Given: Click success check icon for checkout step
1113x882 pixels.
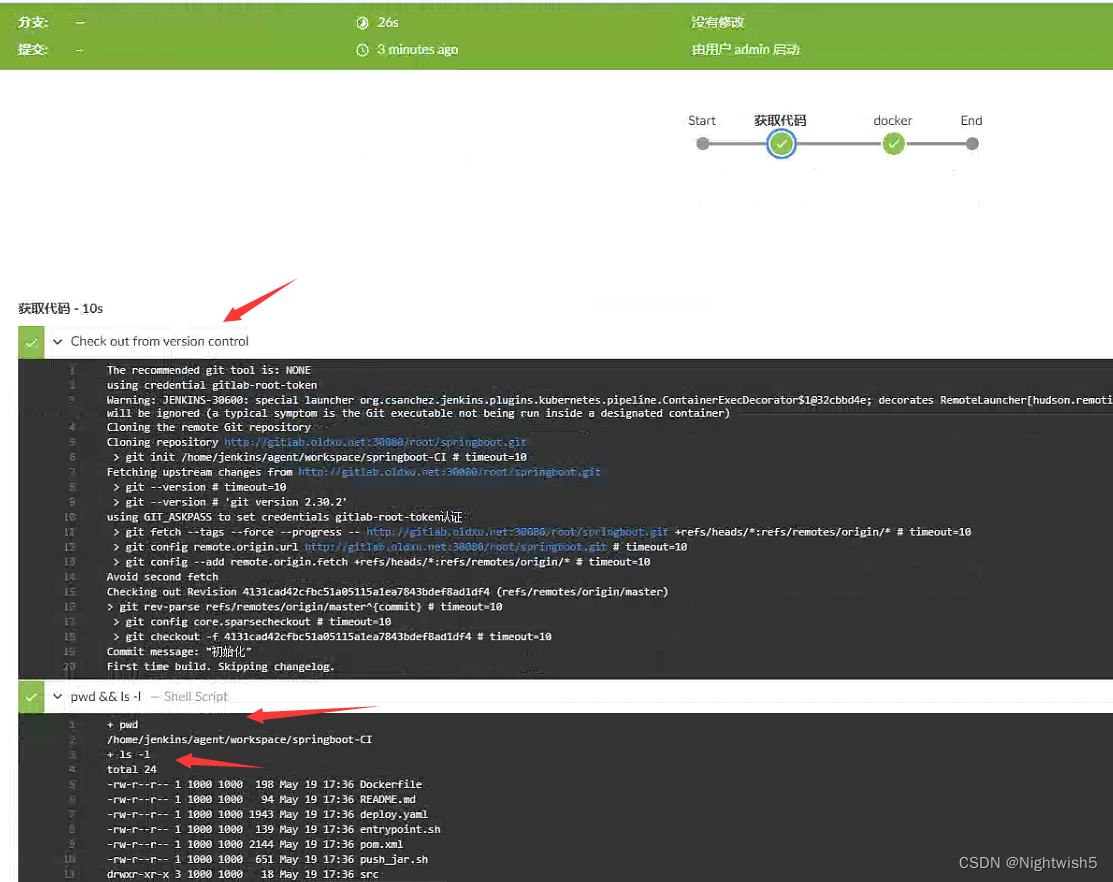Looking at the screenshot, I should (31, 342).
